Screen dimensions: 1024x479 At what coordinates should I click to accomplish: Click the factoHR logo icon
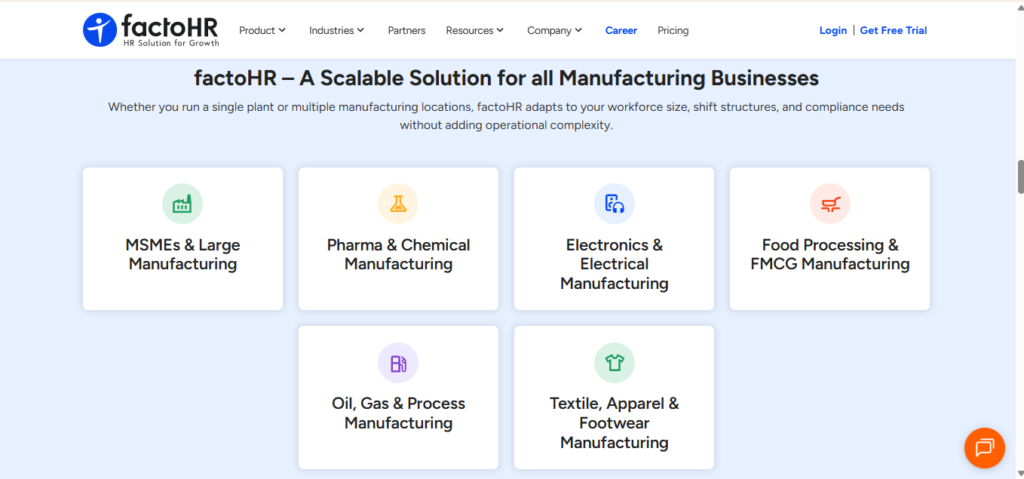pos(99,30)
